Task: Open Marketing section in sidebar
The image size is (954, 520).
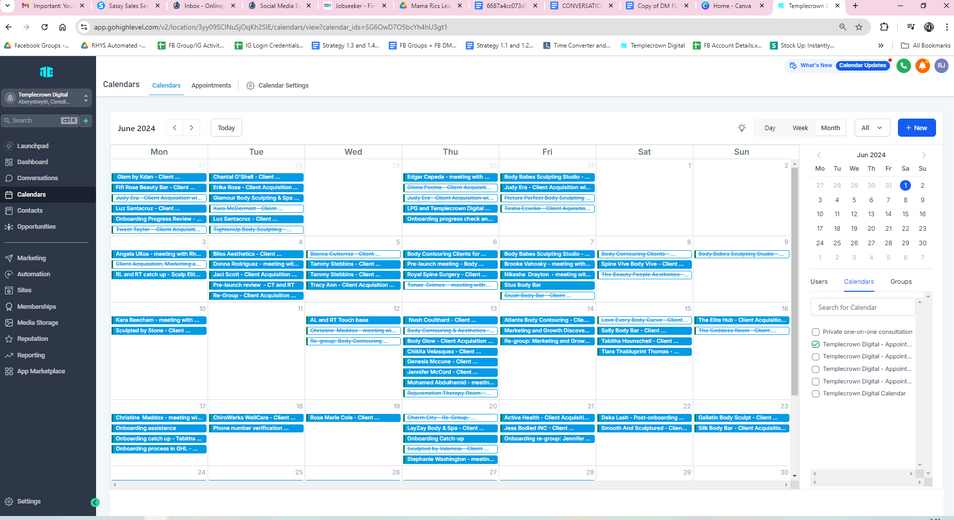Action: pos(31,258)
